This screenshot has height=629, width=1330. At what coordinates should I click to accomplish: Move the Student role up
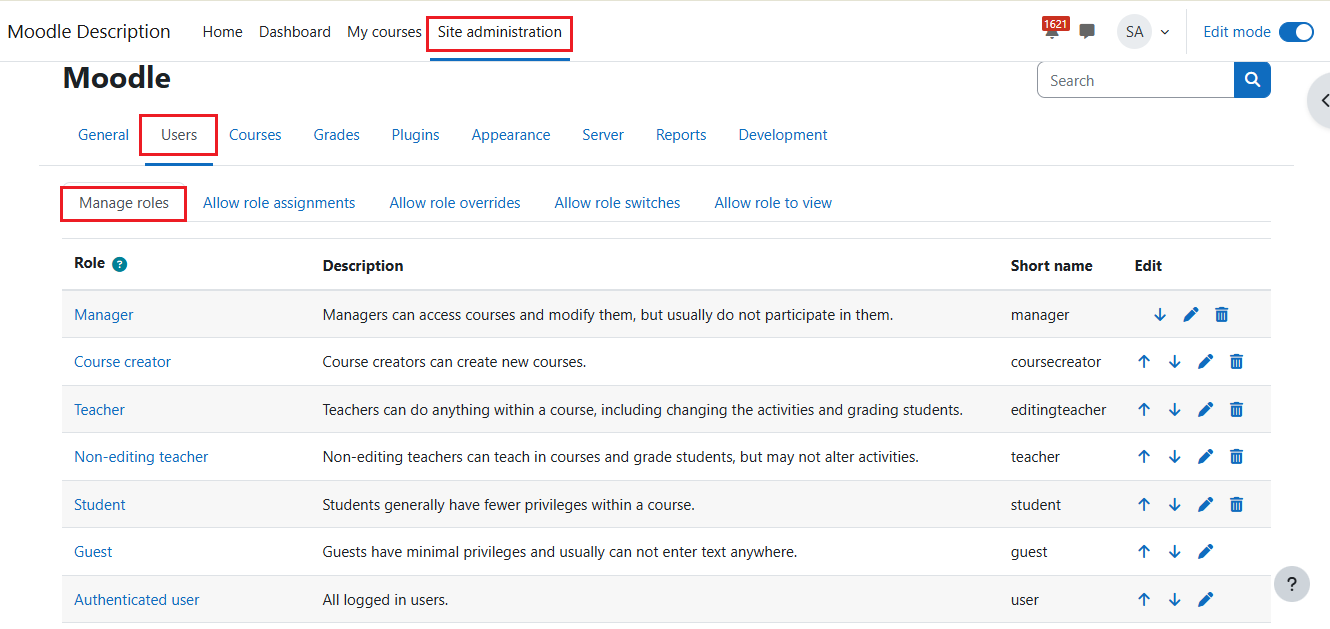[1145, 505]
